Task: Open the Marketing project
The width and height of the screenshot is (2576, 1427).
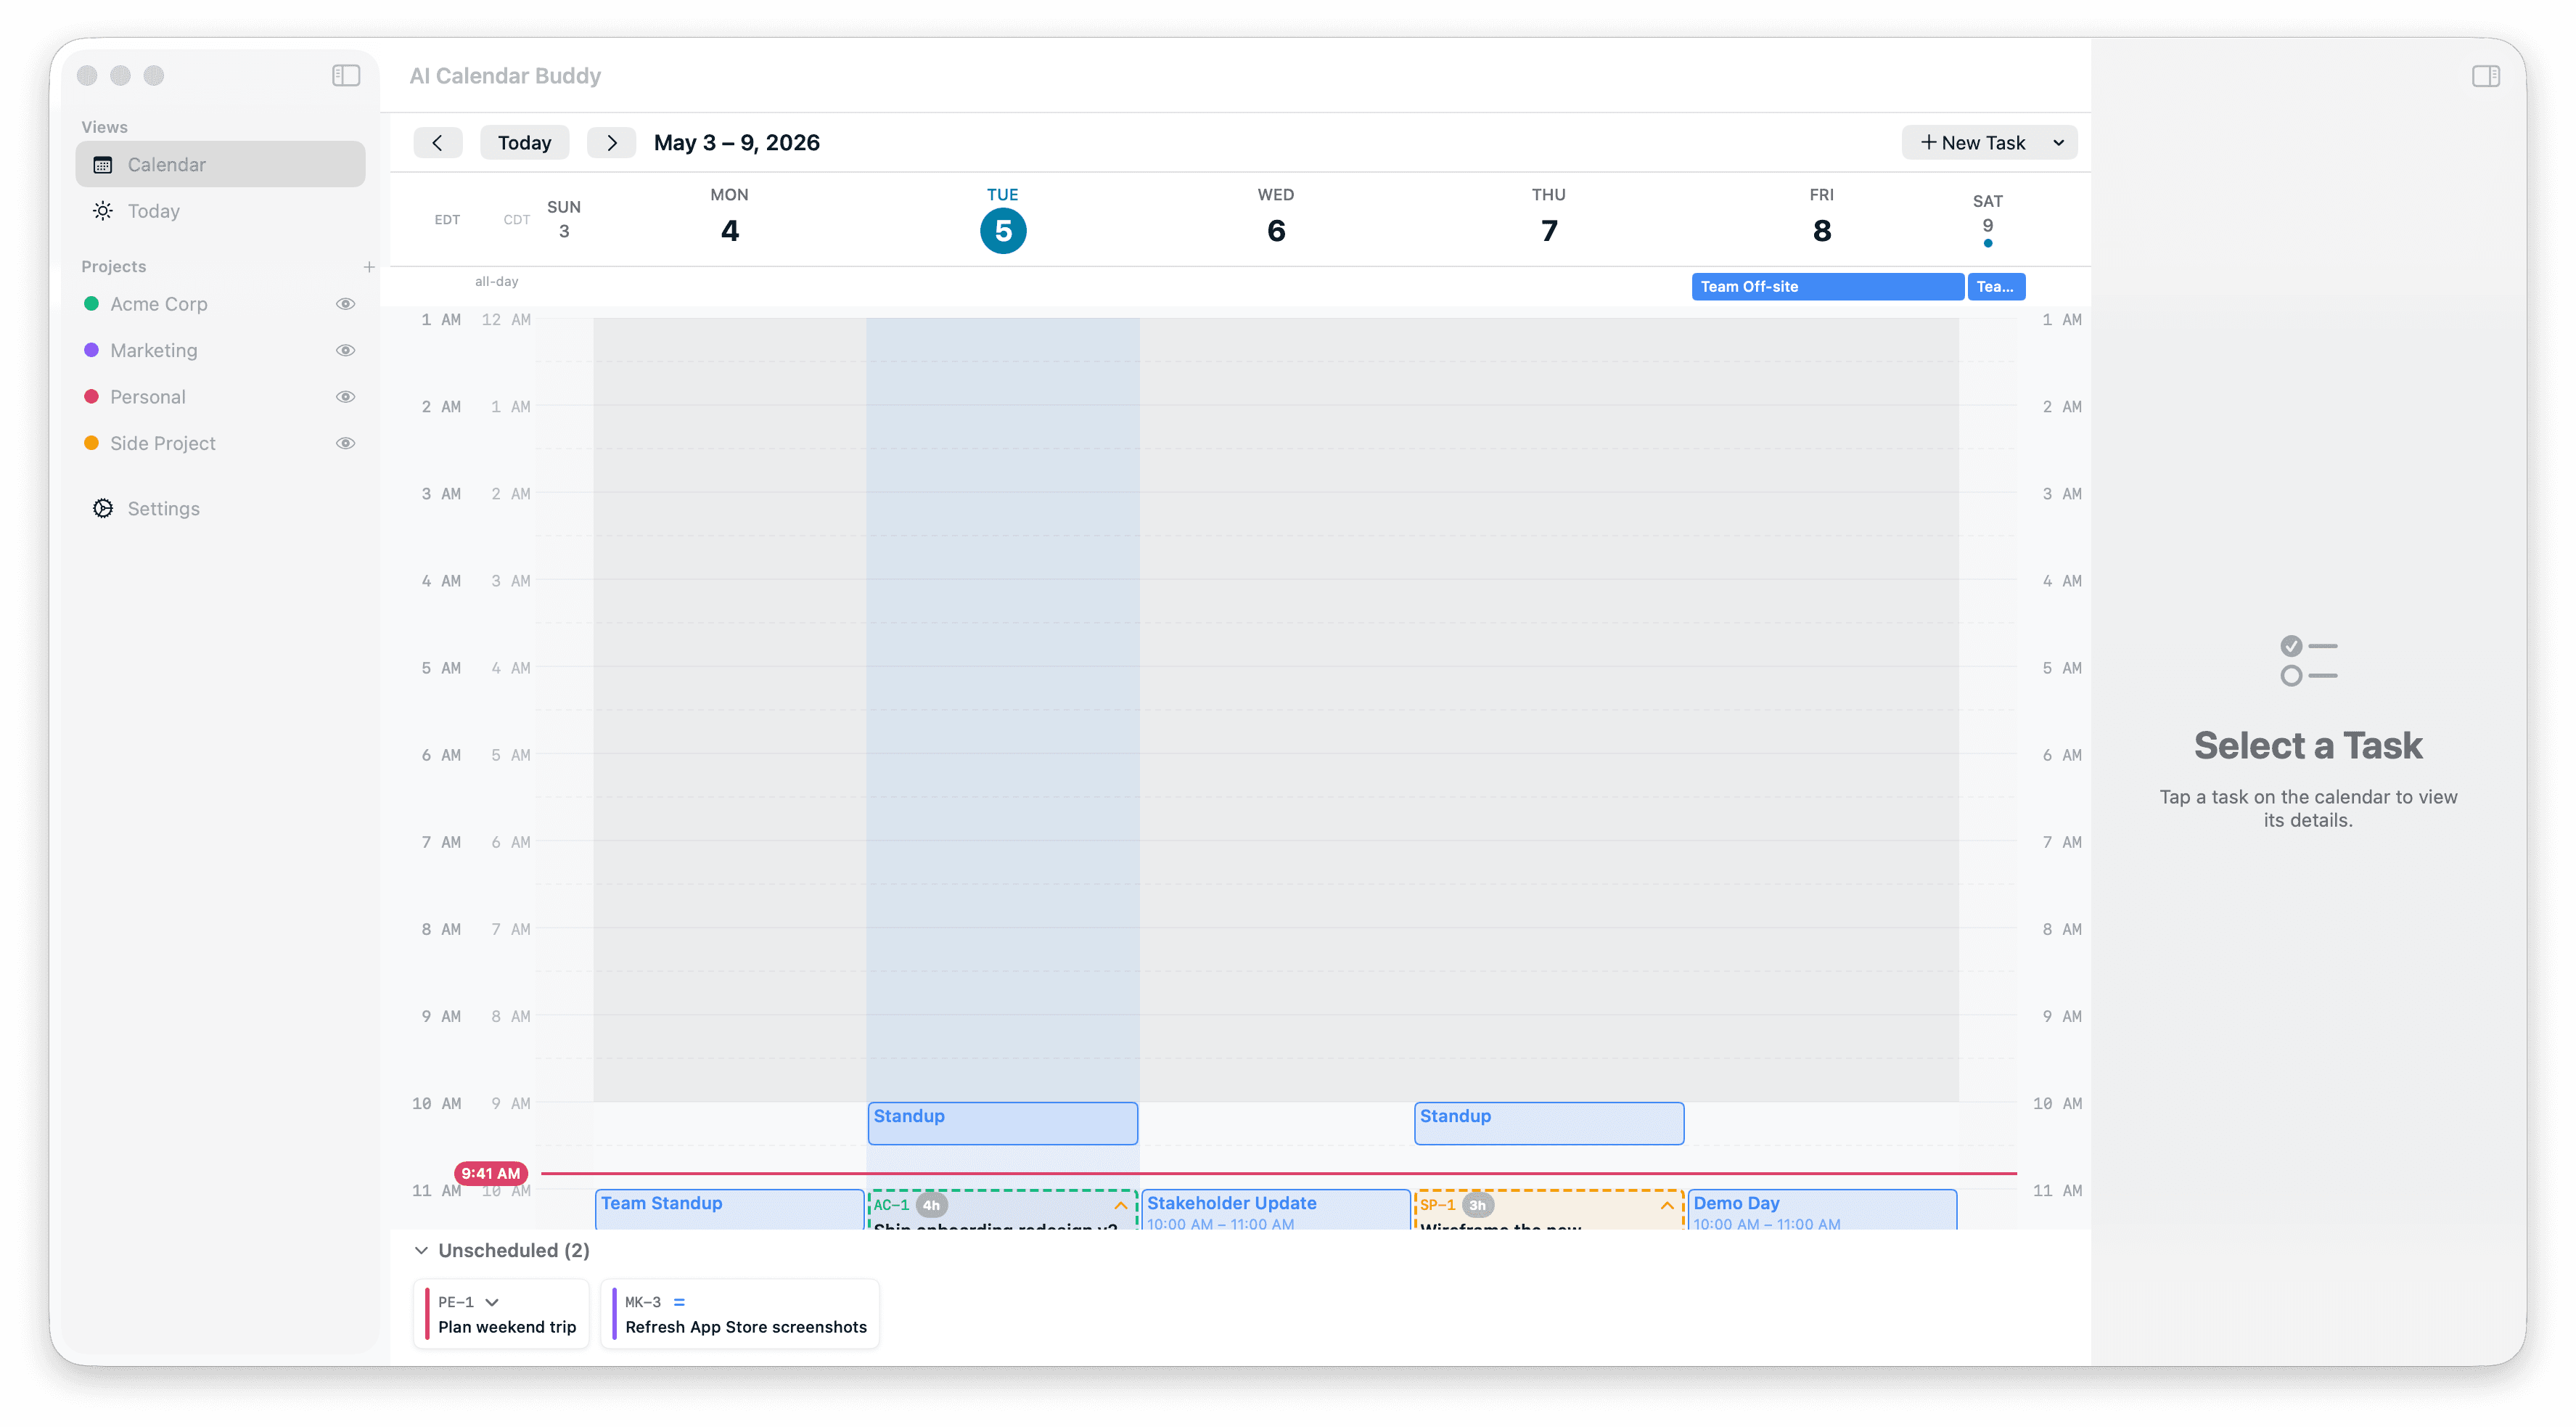Action: coord(153,350)
